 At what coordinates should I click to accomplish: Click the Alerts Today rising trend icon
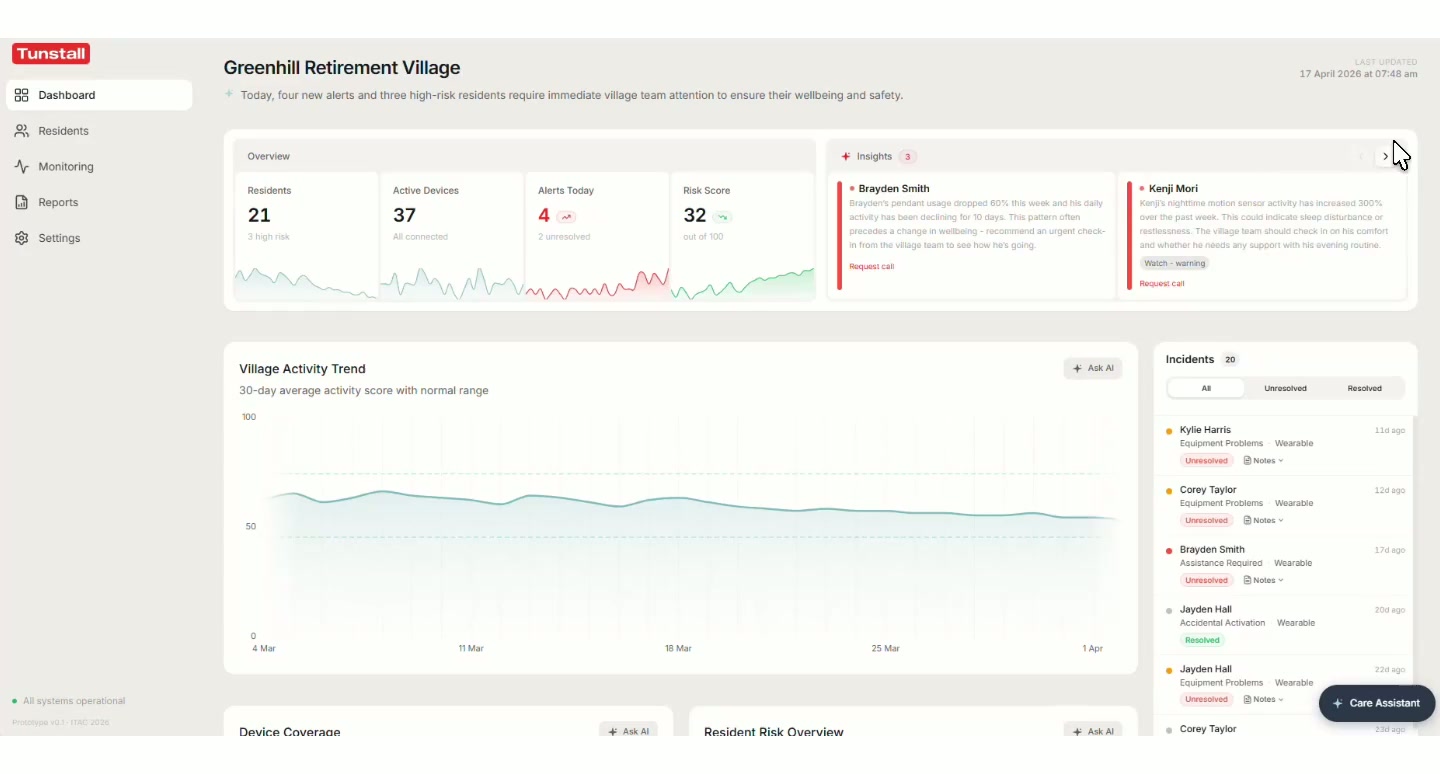click(x=567, y=216)
